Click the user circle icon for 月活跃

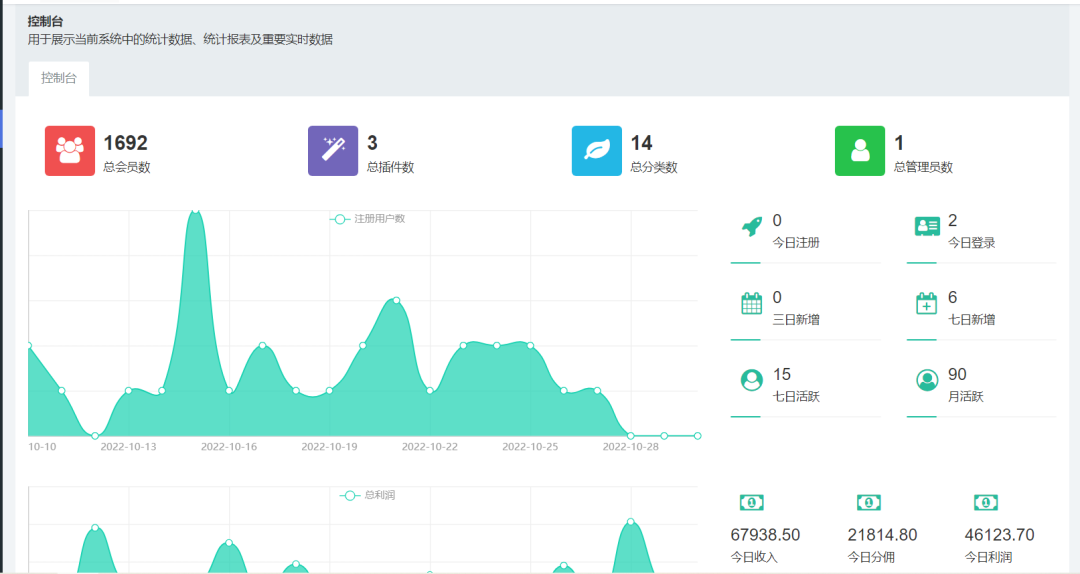tap(927, 381)
